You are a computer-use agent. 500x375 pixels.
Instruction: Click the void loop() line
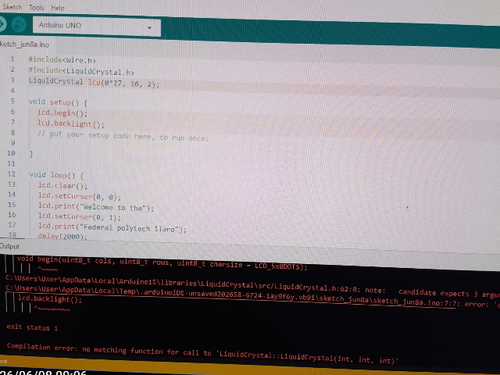(56, 175)
